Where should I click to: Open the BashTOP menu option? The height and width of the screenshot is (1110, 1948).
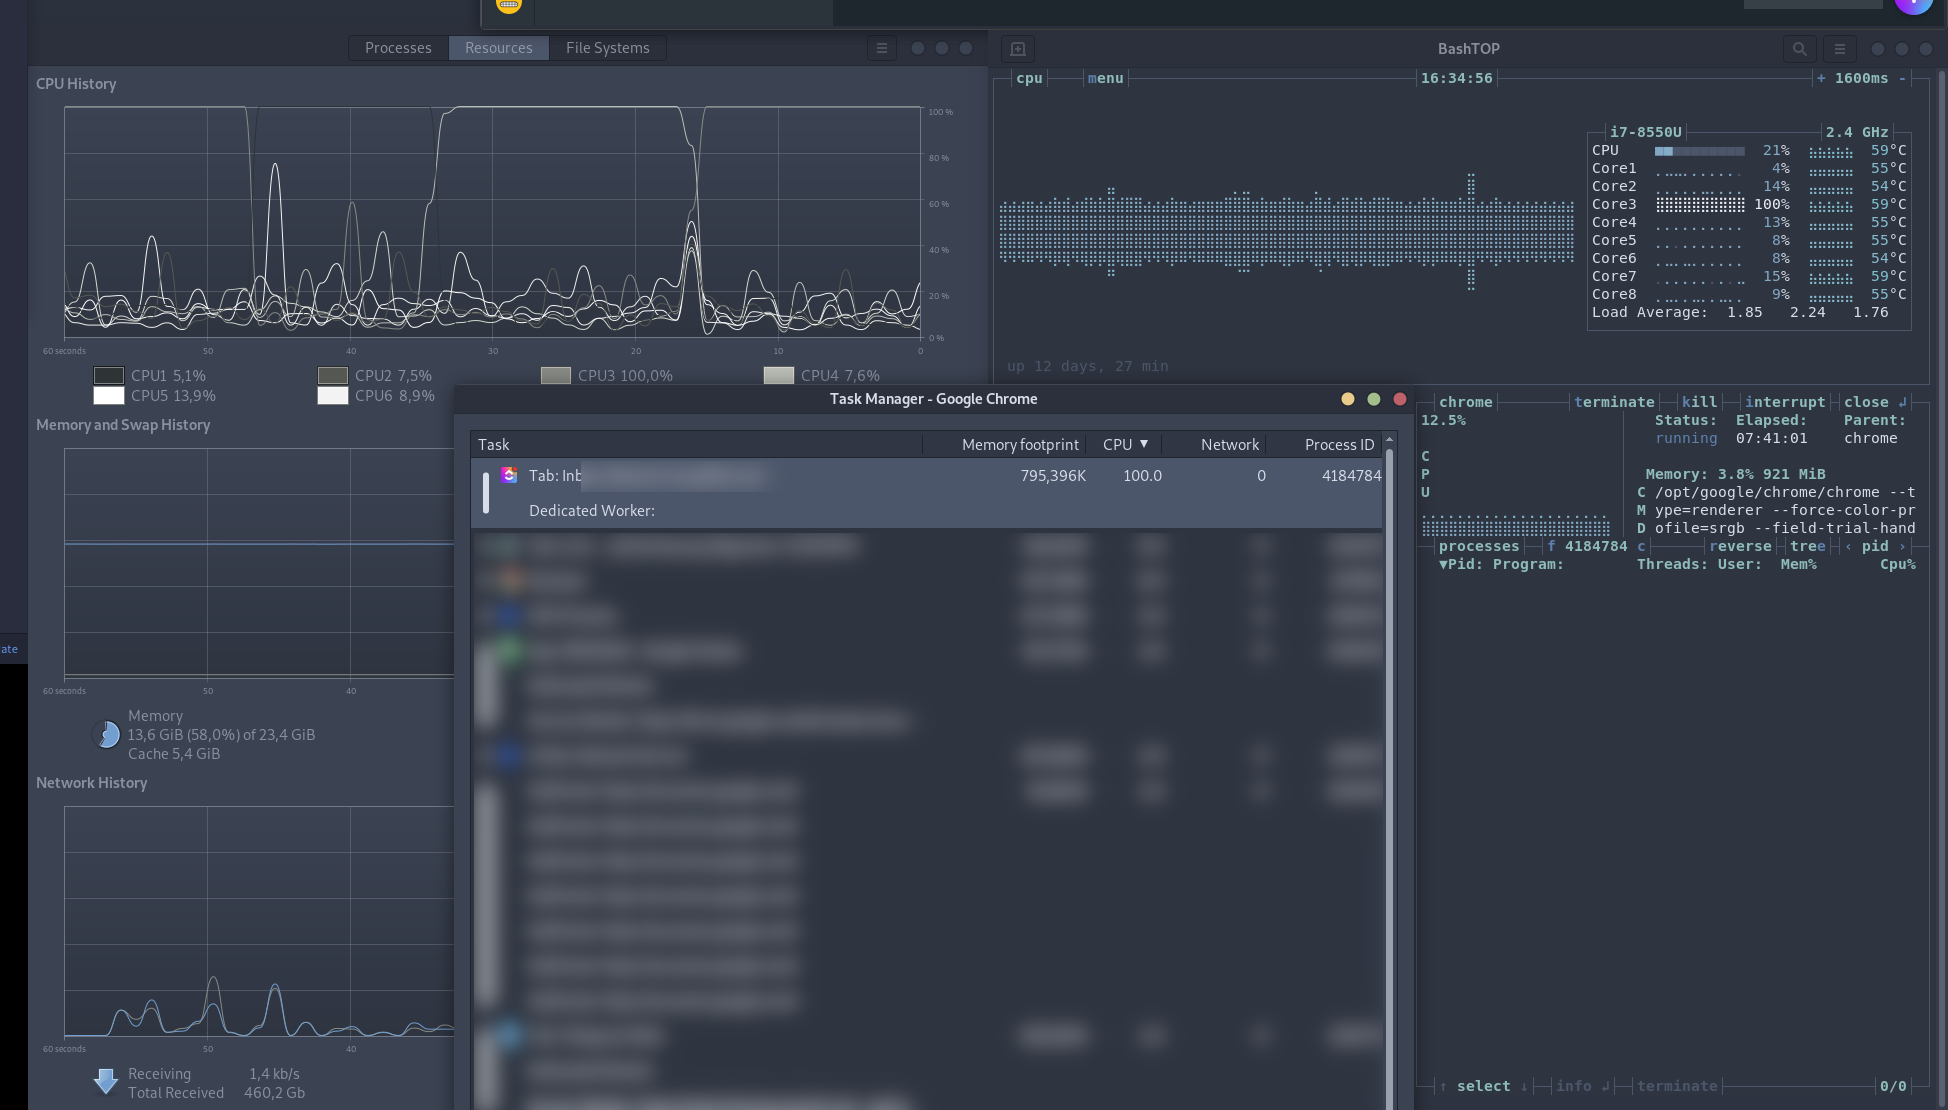coord(1105,78)
